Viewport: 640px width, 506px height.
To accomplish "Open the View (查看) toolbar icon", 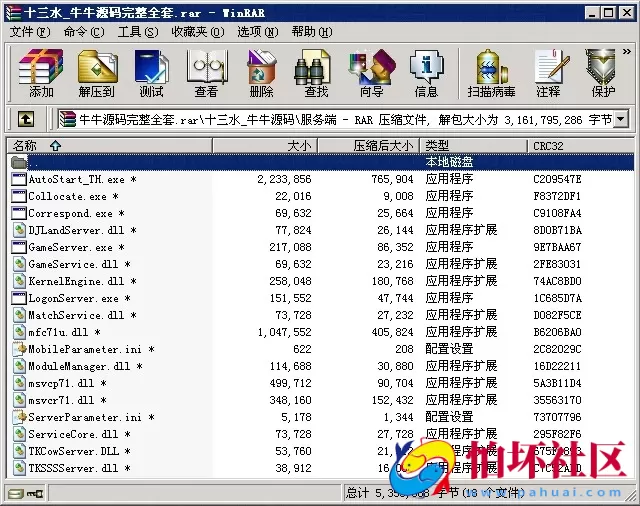I will point(206,73).
